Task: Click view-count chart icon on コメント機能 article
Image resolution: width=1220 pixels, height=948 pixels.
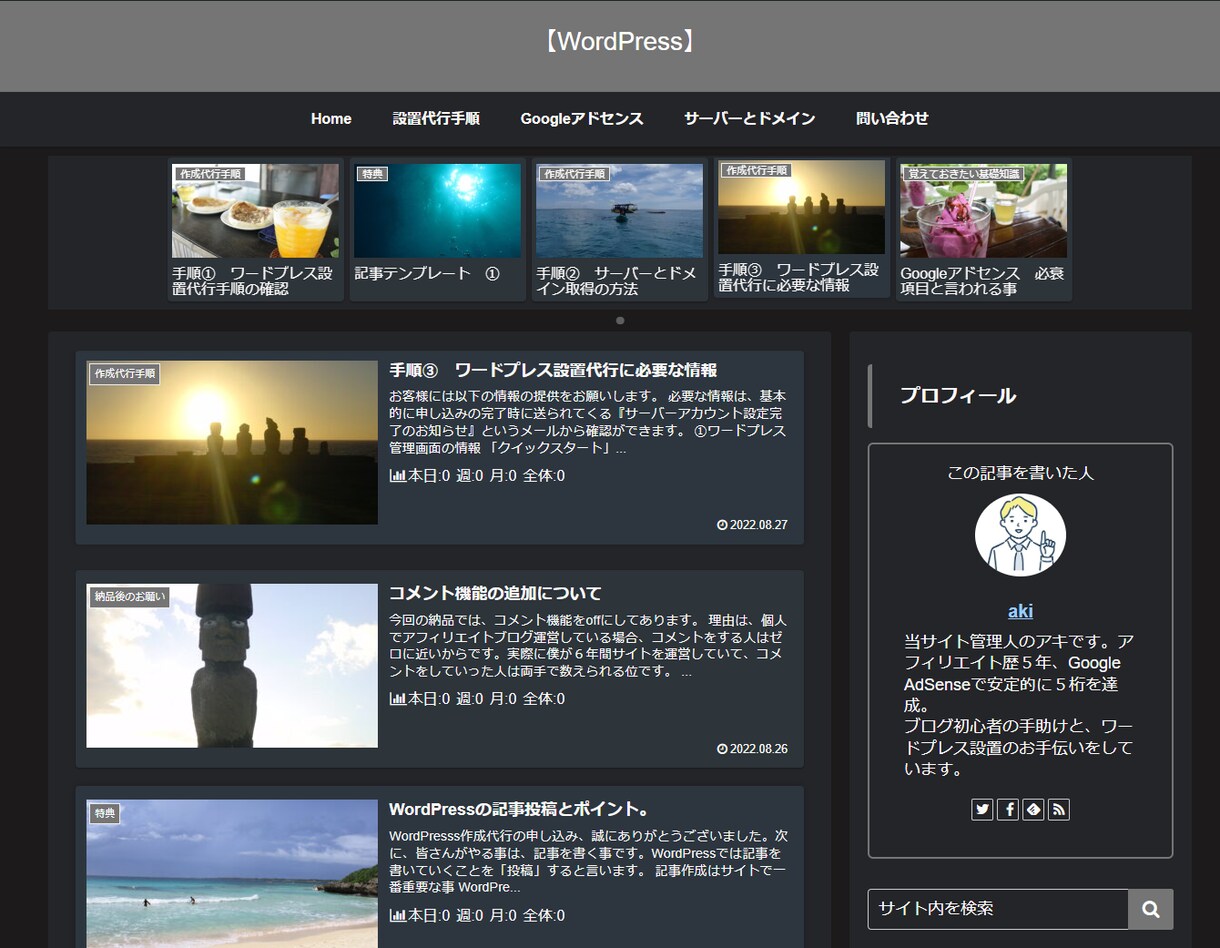Action: pyautogui.click(x=397, y=699)
